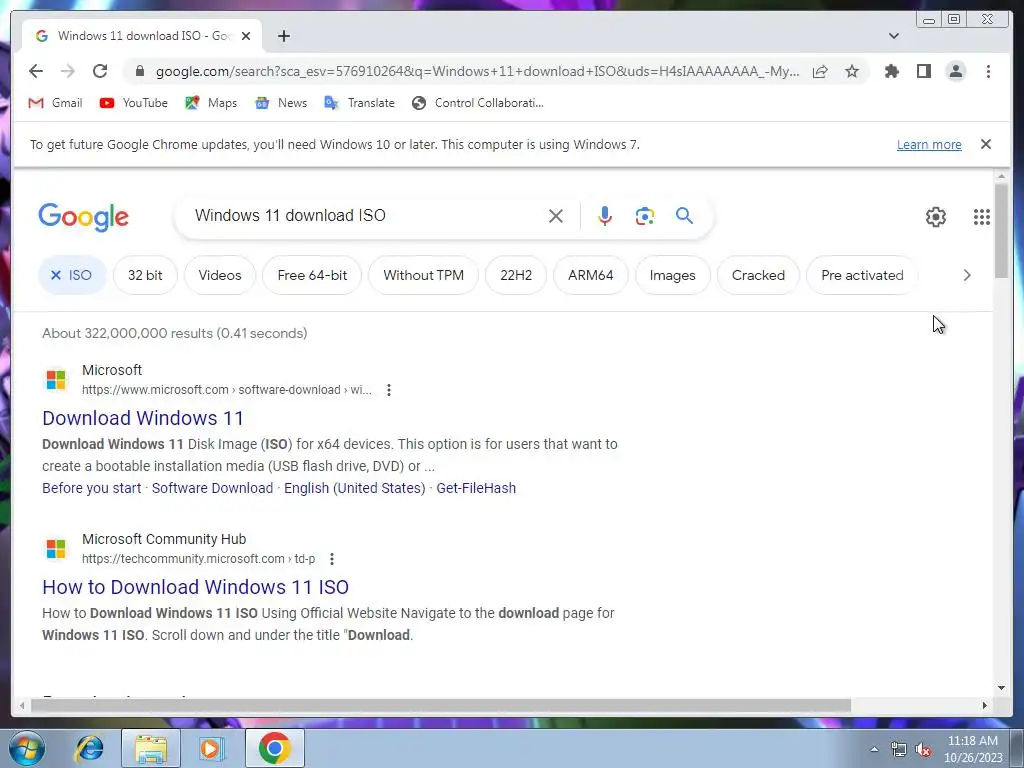Open Google quick settings gear
This screenshot has height=768, width=1024.
click(x=936, y=217)
